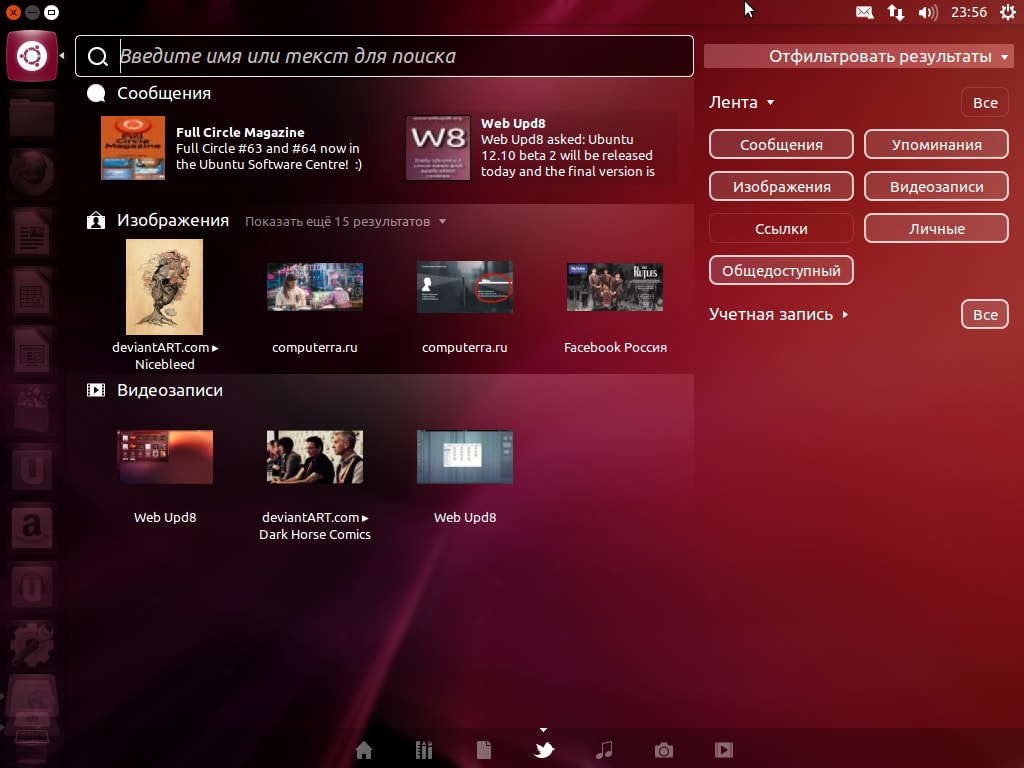Collapse the Лента filter section
Image resolution: width=1024 pixels, height=768 pixels.
(742, 103)
